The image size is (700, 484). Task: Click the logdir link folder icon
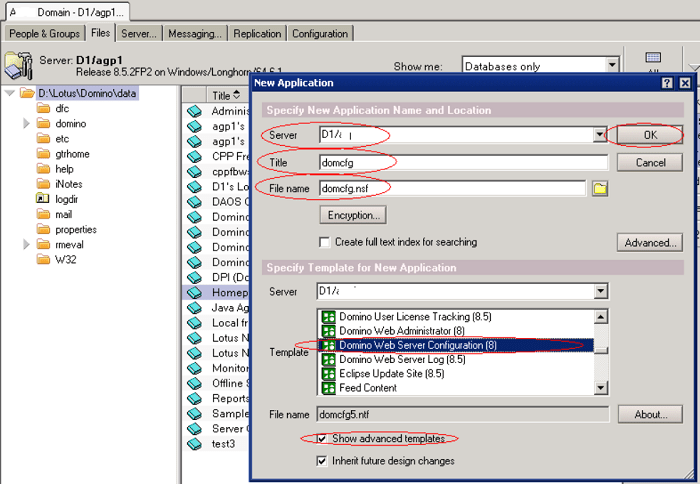43,199
